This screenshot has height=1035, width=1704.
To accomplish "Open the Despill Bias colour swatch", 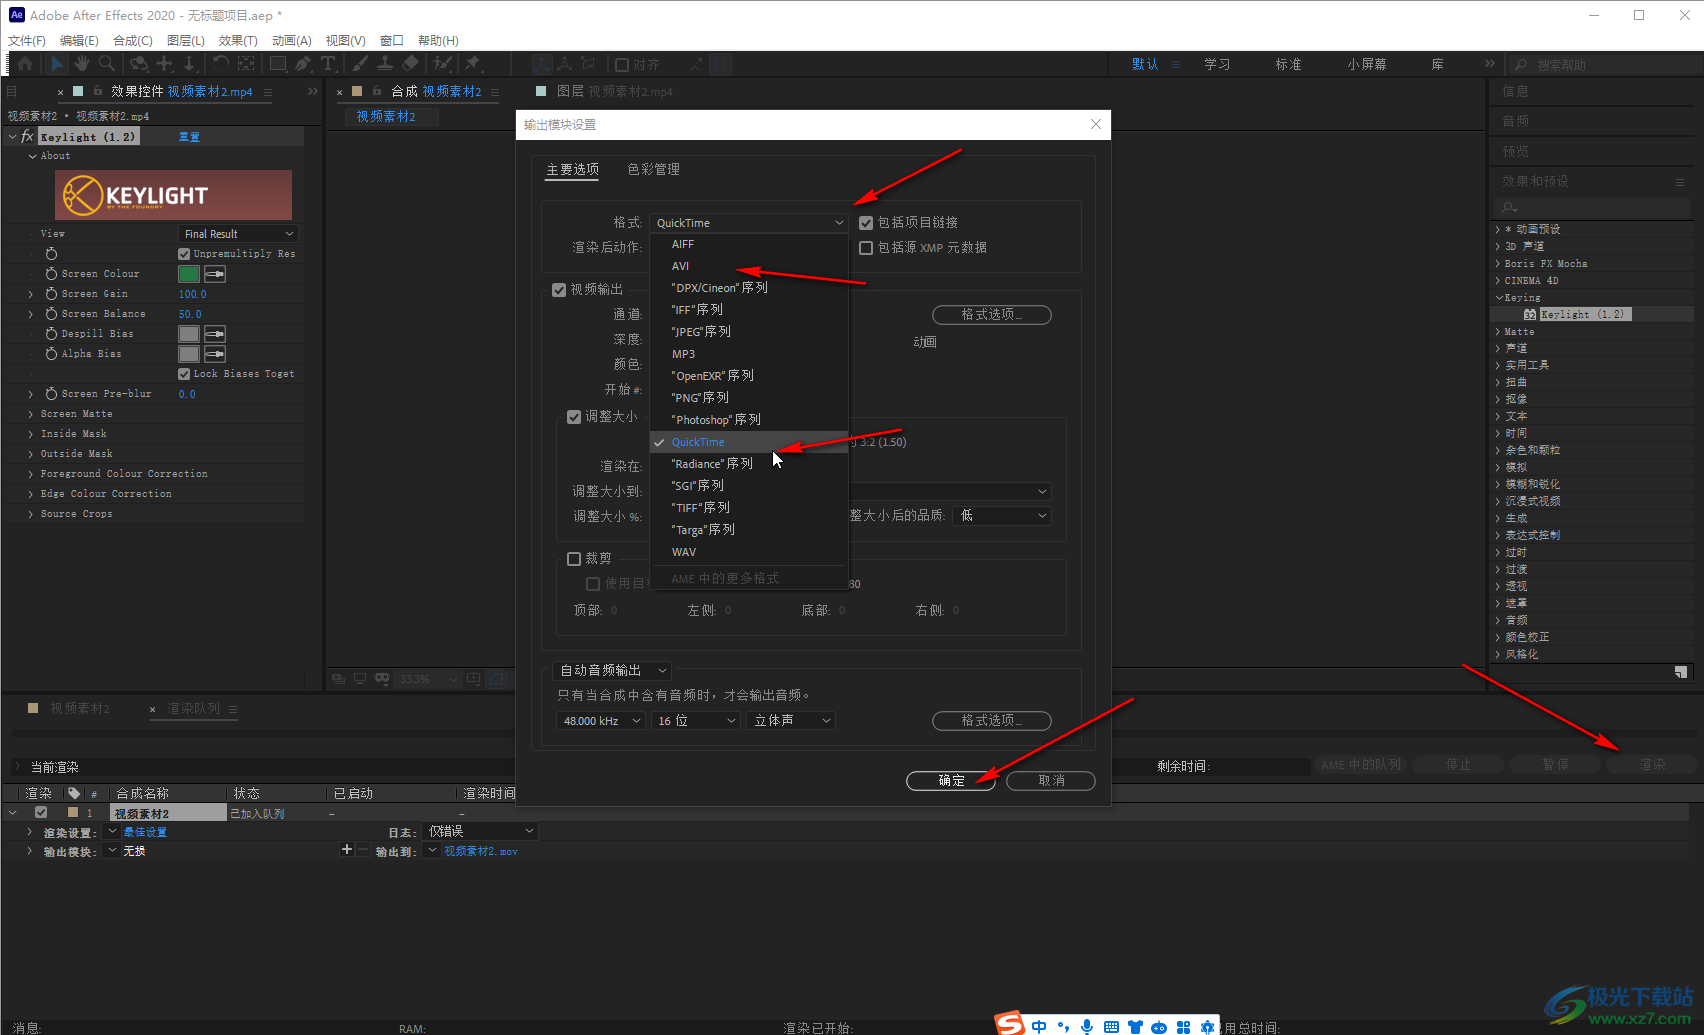I will 189,334.
